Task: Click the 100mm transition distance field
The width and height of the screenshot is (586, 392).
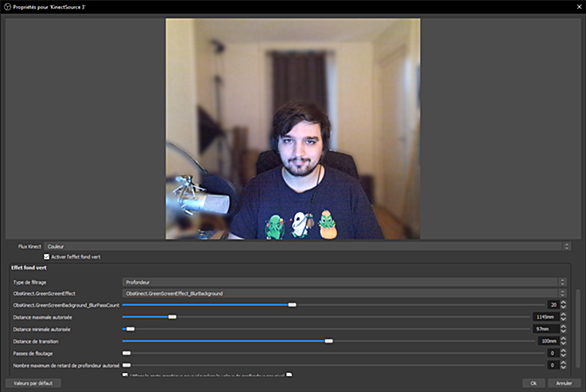Action: tap(549, 341)
